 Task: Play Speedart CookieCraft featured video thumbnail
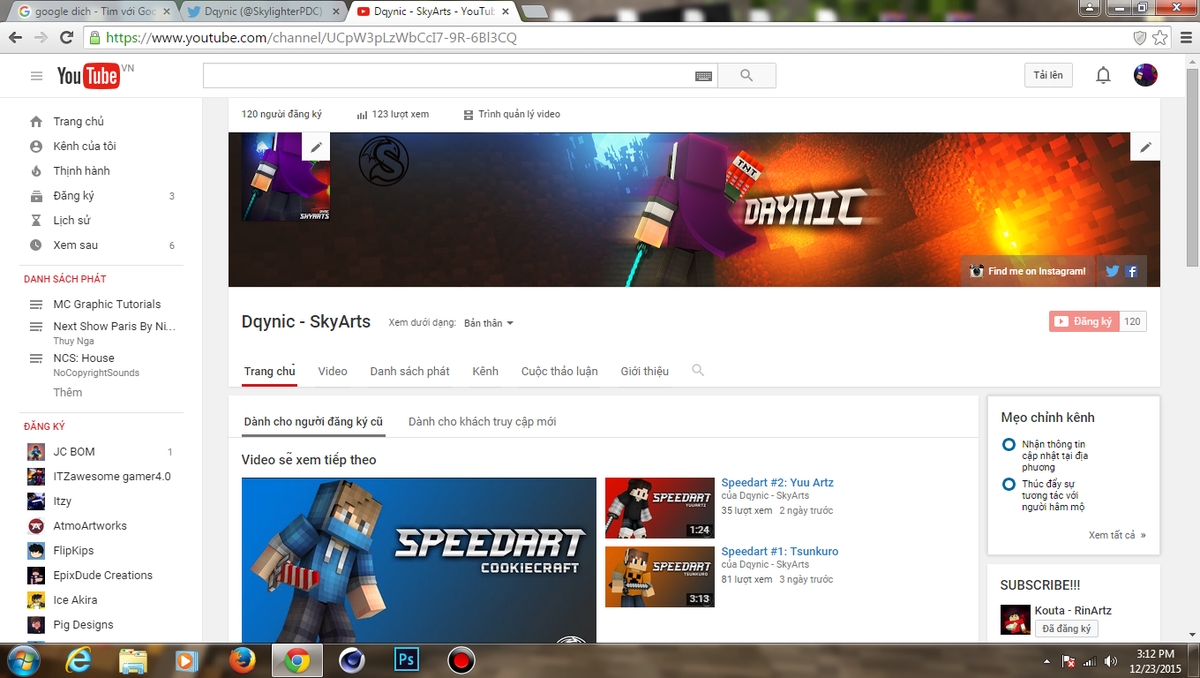419,560
